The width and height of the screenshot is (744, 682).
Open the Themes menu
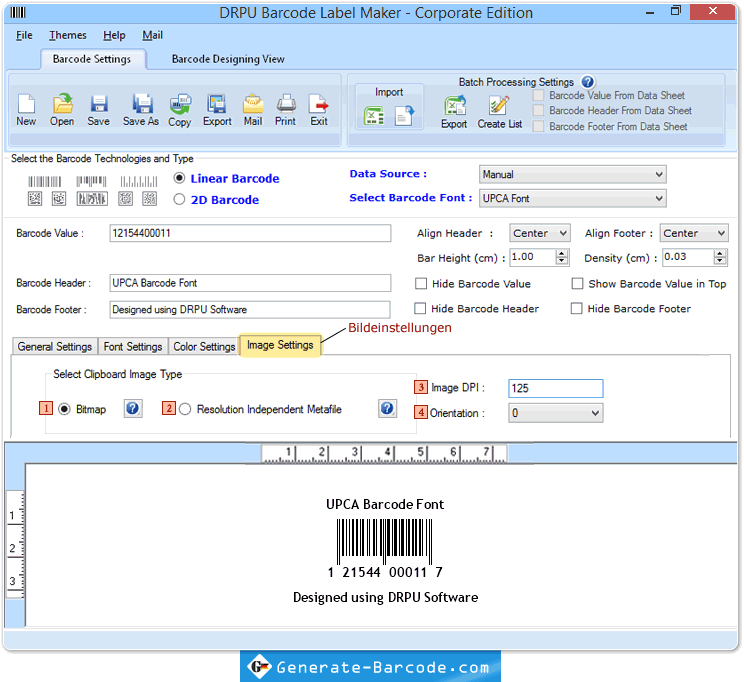[68, 35]
